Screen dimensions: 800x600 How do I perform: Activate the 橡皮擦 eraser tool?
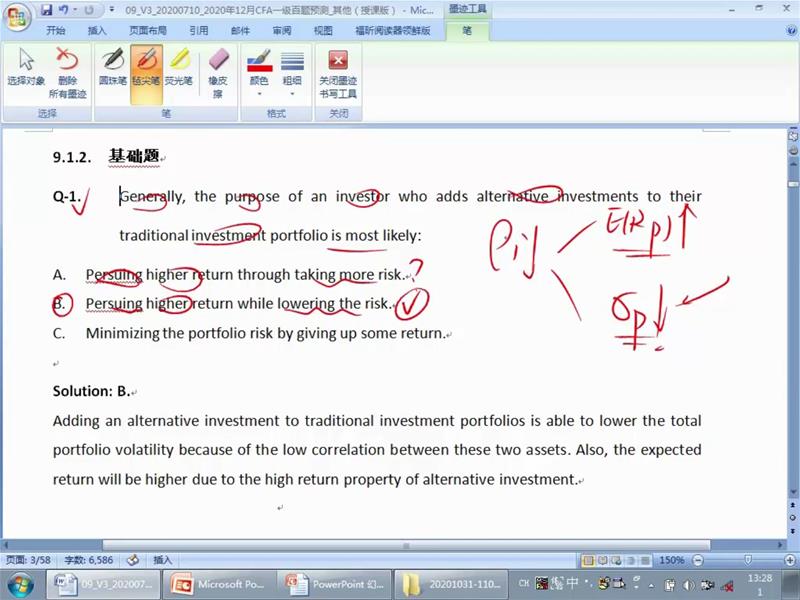pos(218,72)
